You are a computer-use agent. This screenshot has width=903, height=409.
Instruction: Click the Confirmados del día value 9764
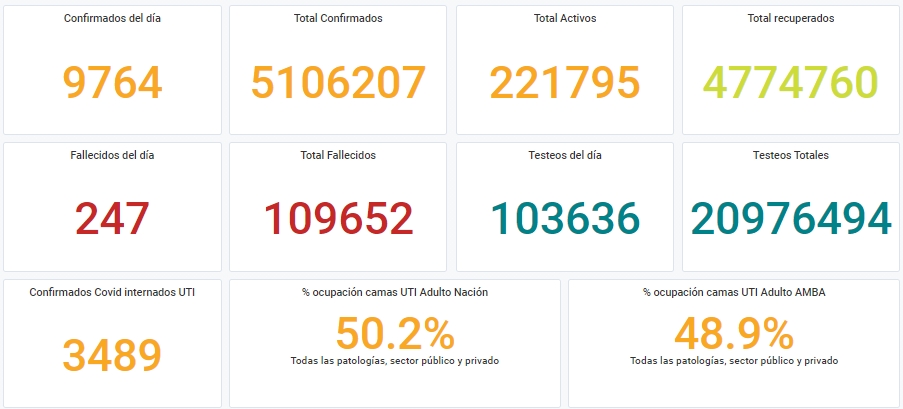[x=112, y=83]
